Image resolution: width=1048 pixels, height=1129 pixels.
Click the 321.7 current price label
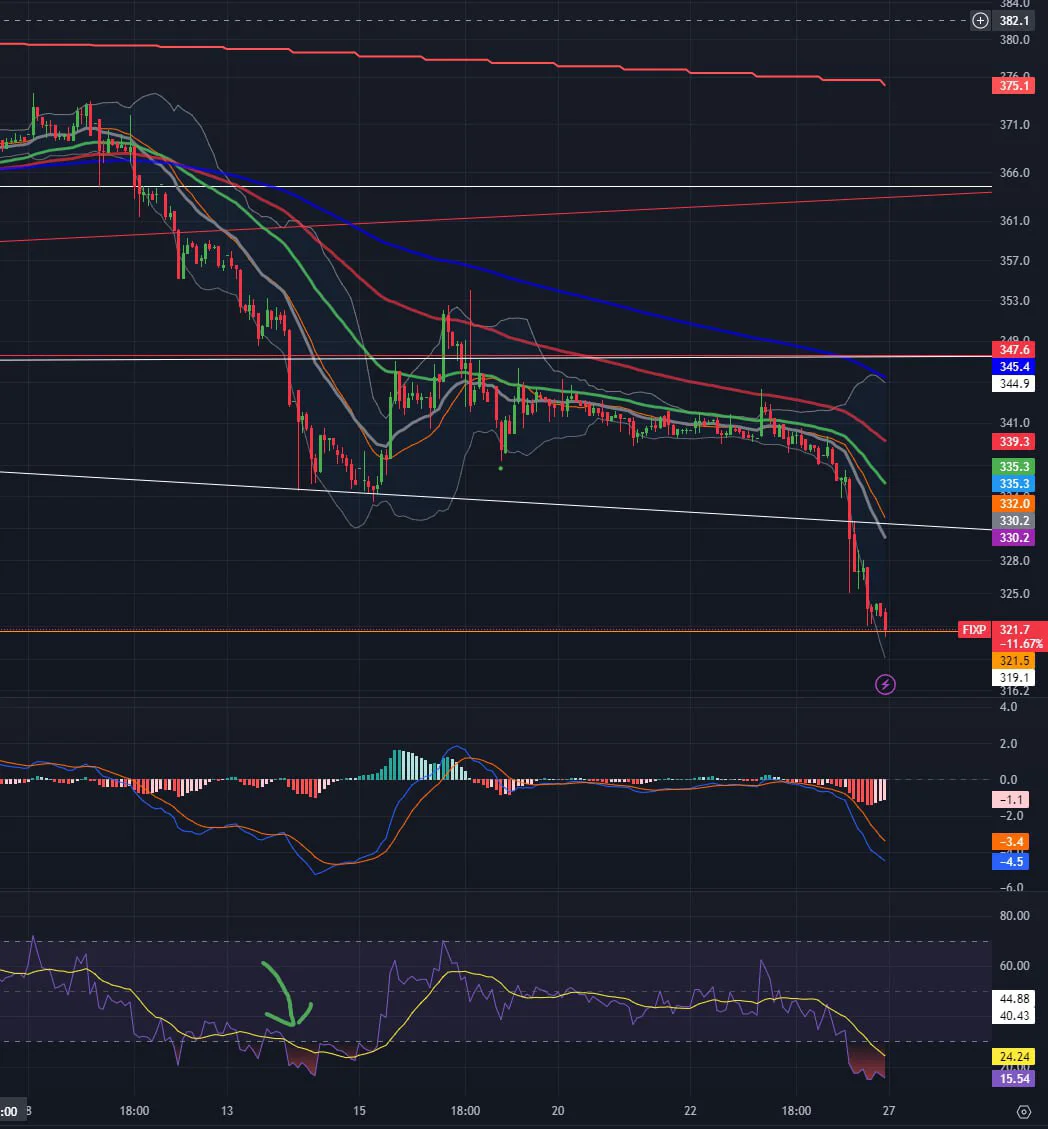pos(1014,629)
